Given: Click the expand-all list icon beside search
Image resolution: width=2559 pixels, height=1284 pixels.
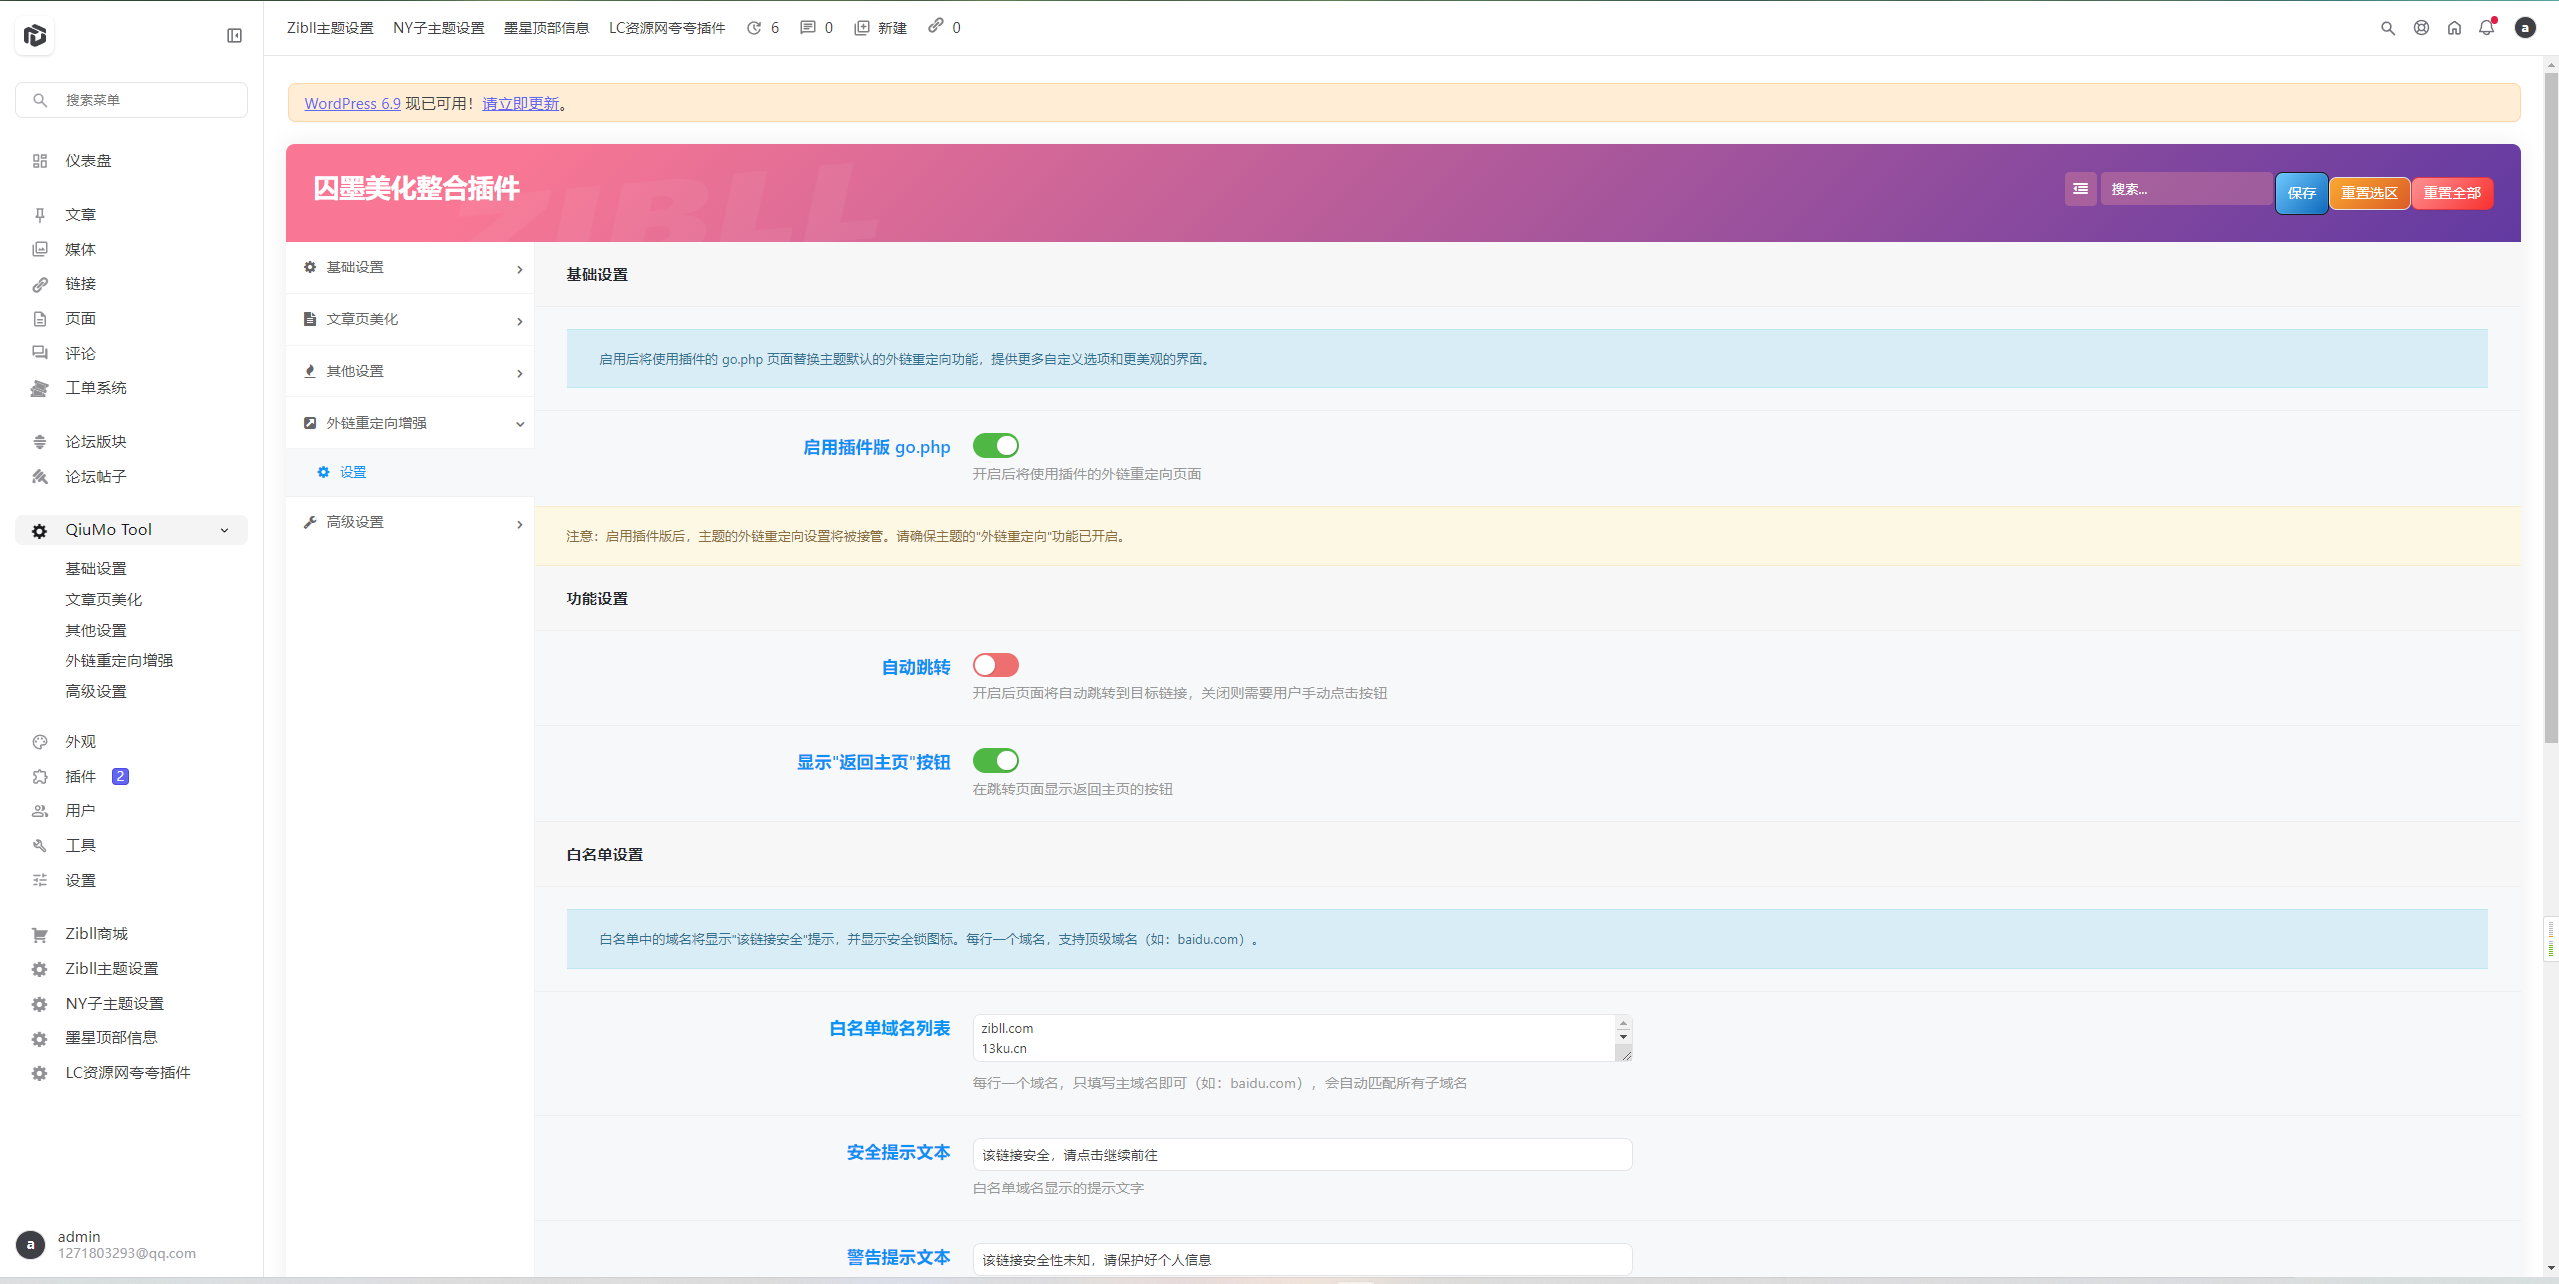Looking at the screenshot, I should point(2080,189).
